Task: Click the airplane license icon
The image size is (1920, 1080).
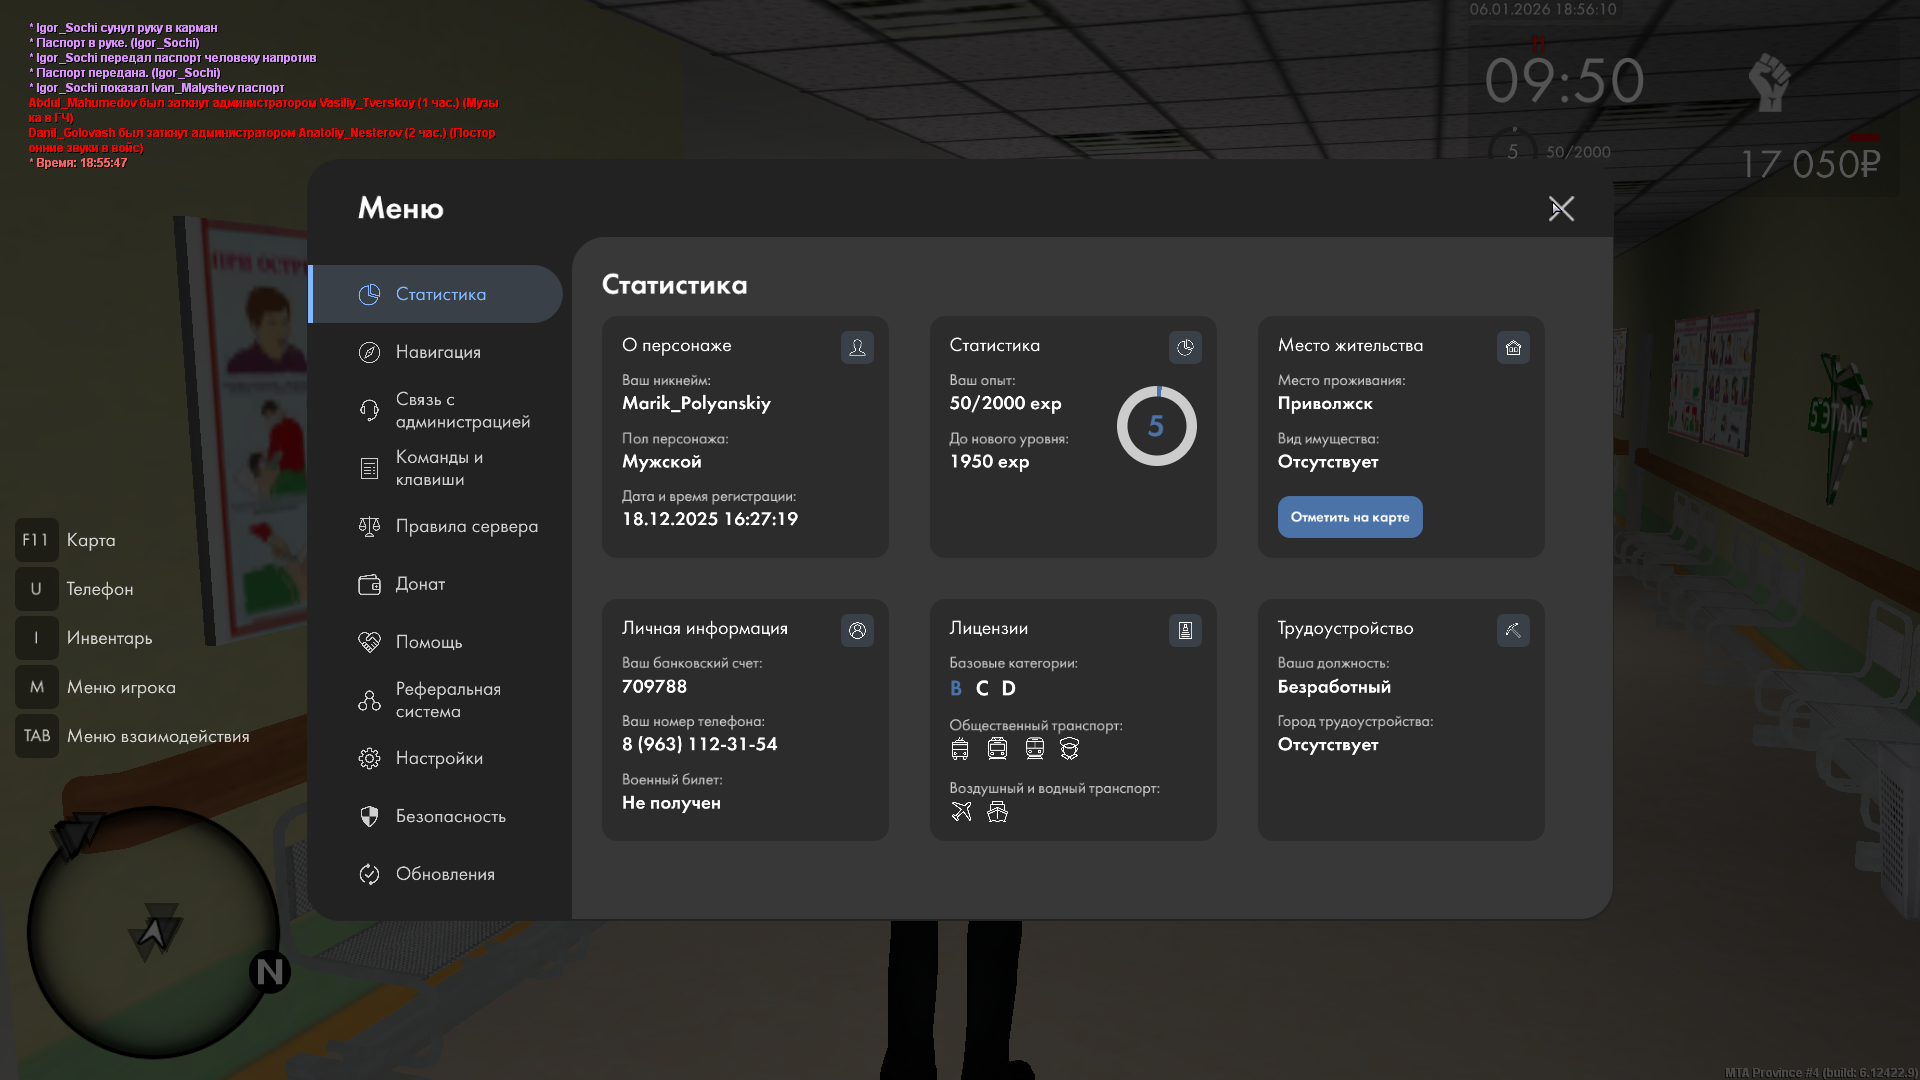Action: [961, 811]
